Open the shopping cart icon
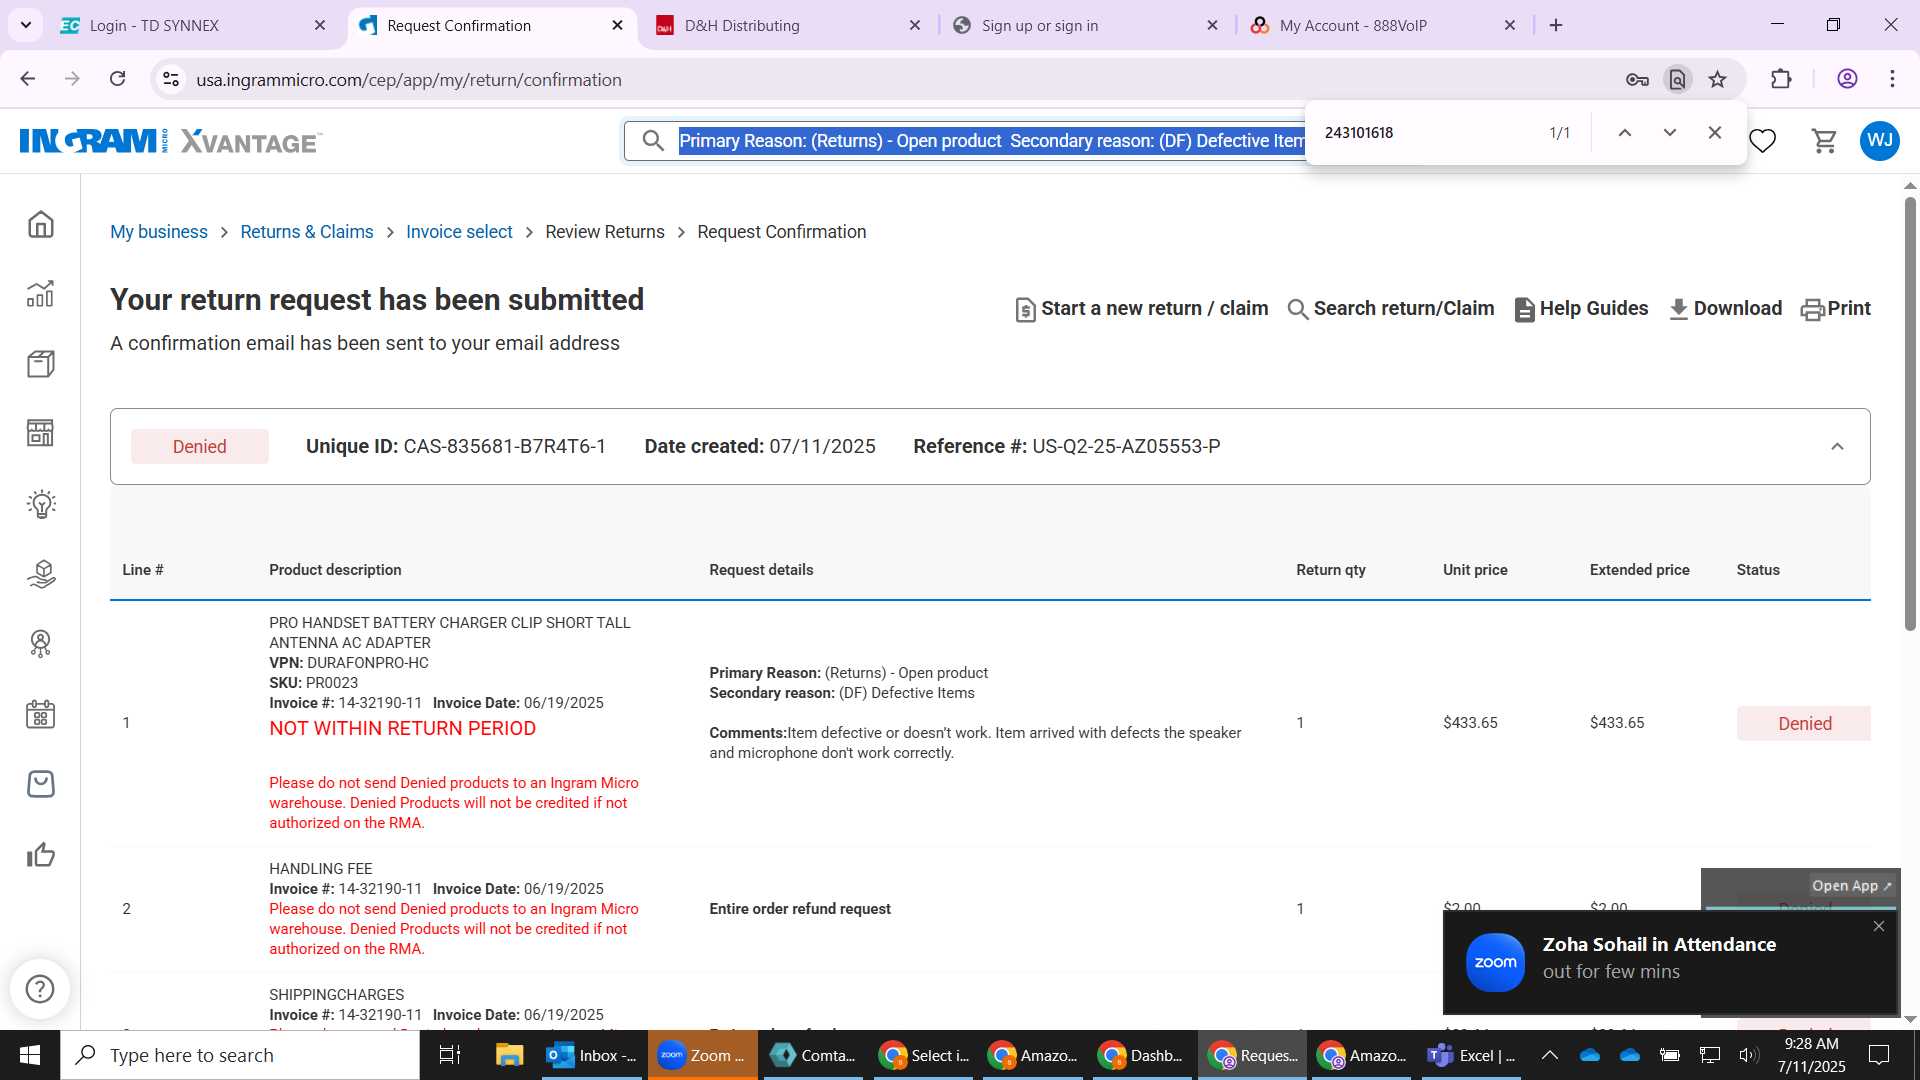1920x1080 pixels. click(x=1825, y=141)
